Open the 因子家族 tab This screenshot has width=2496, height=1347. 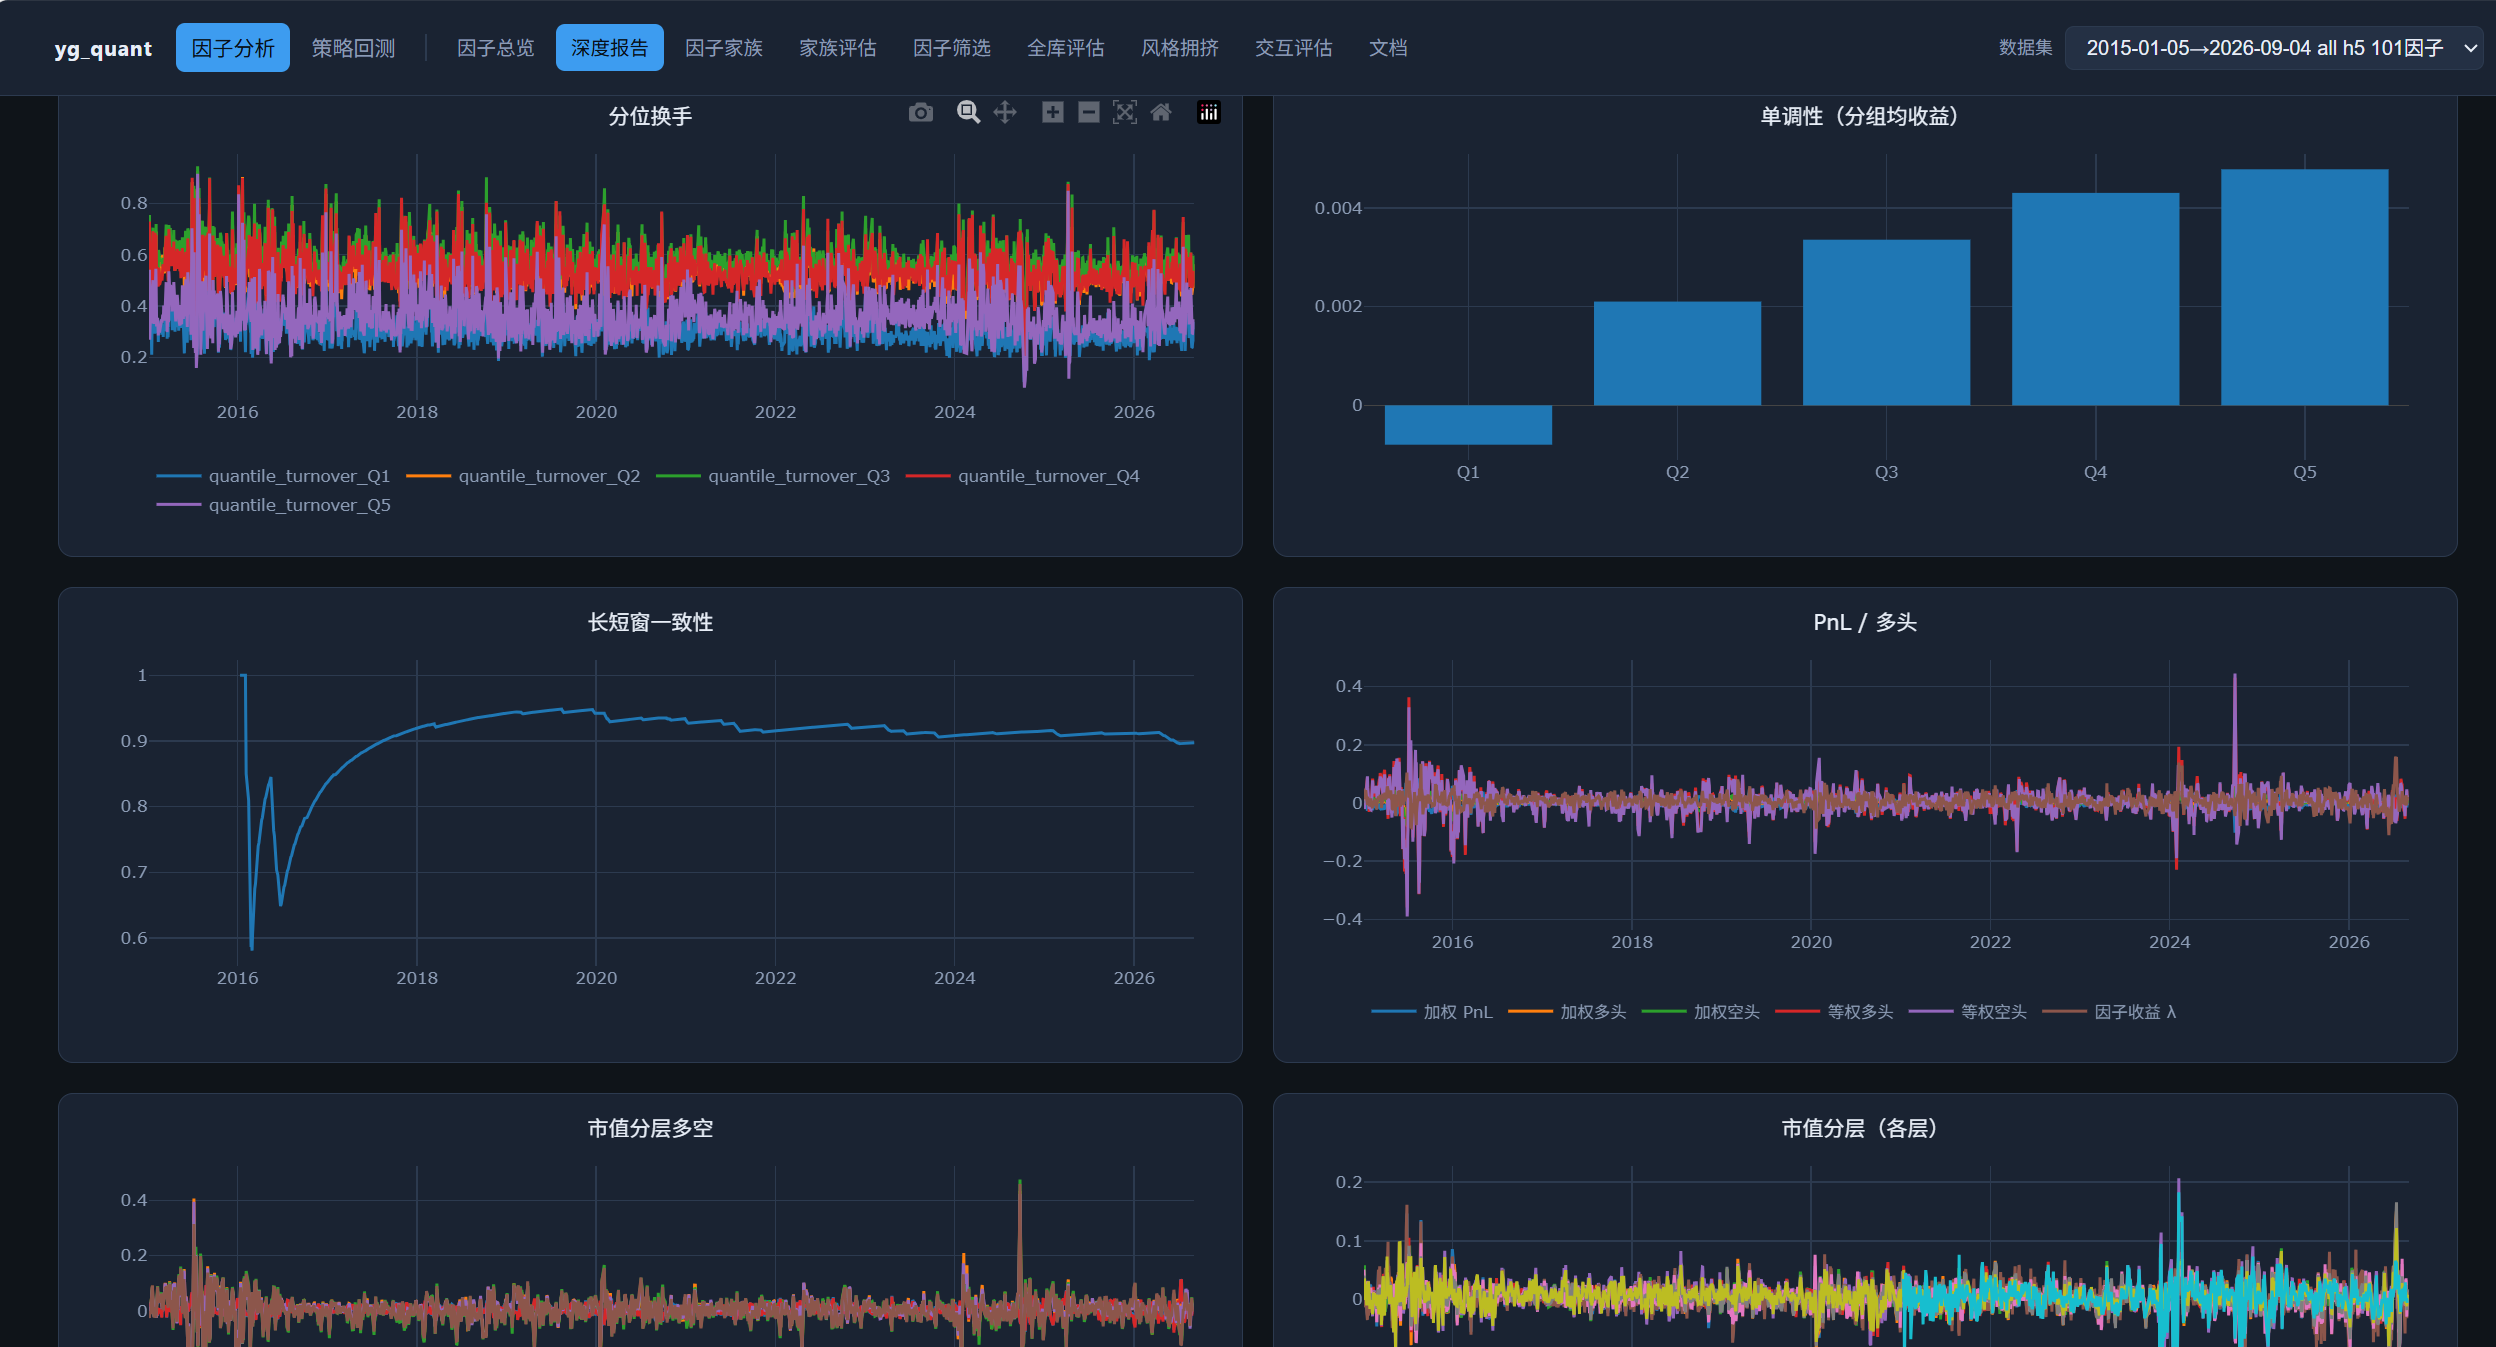[x=723, y=48]
